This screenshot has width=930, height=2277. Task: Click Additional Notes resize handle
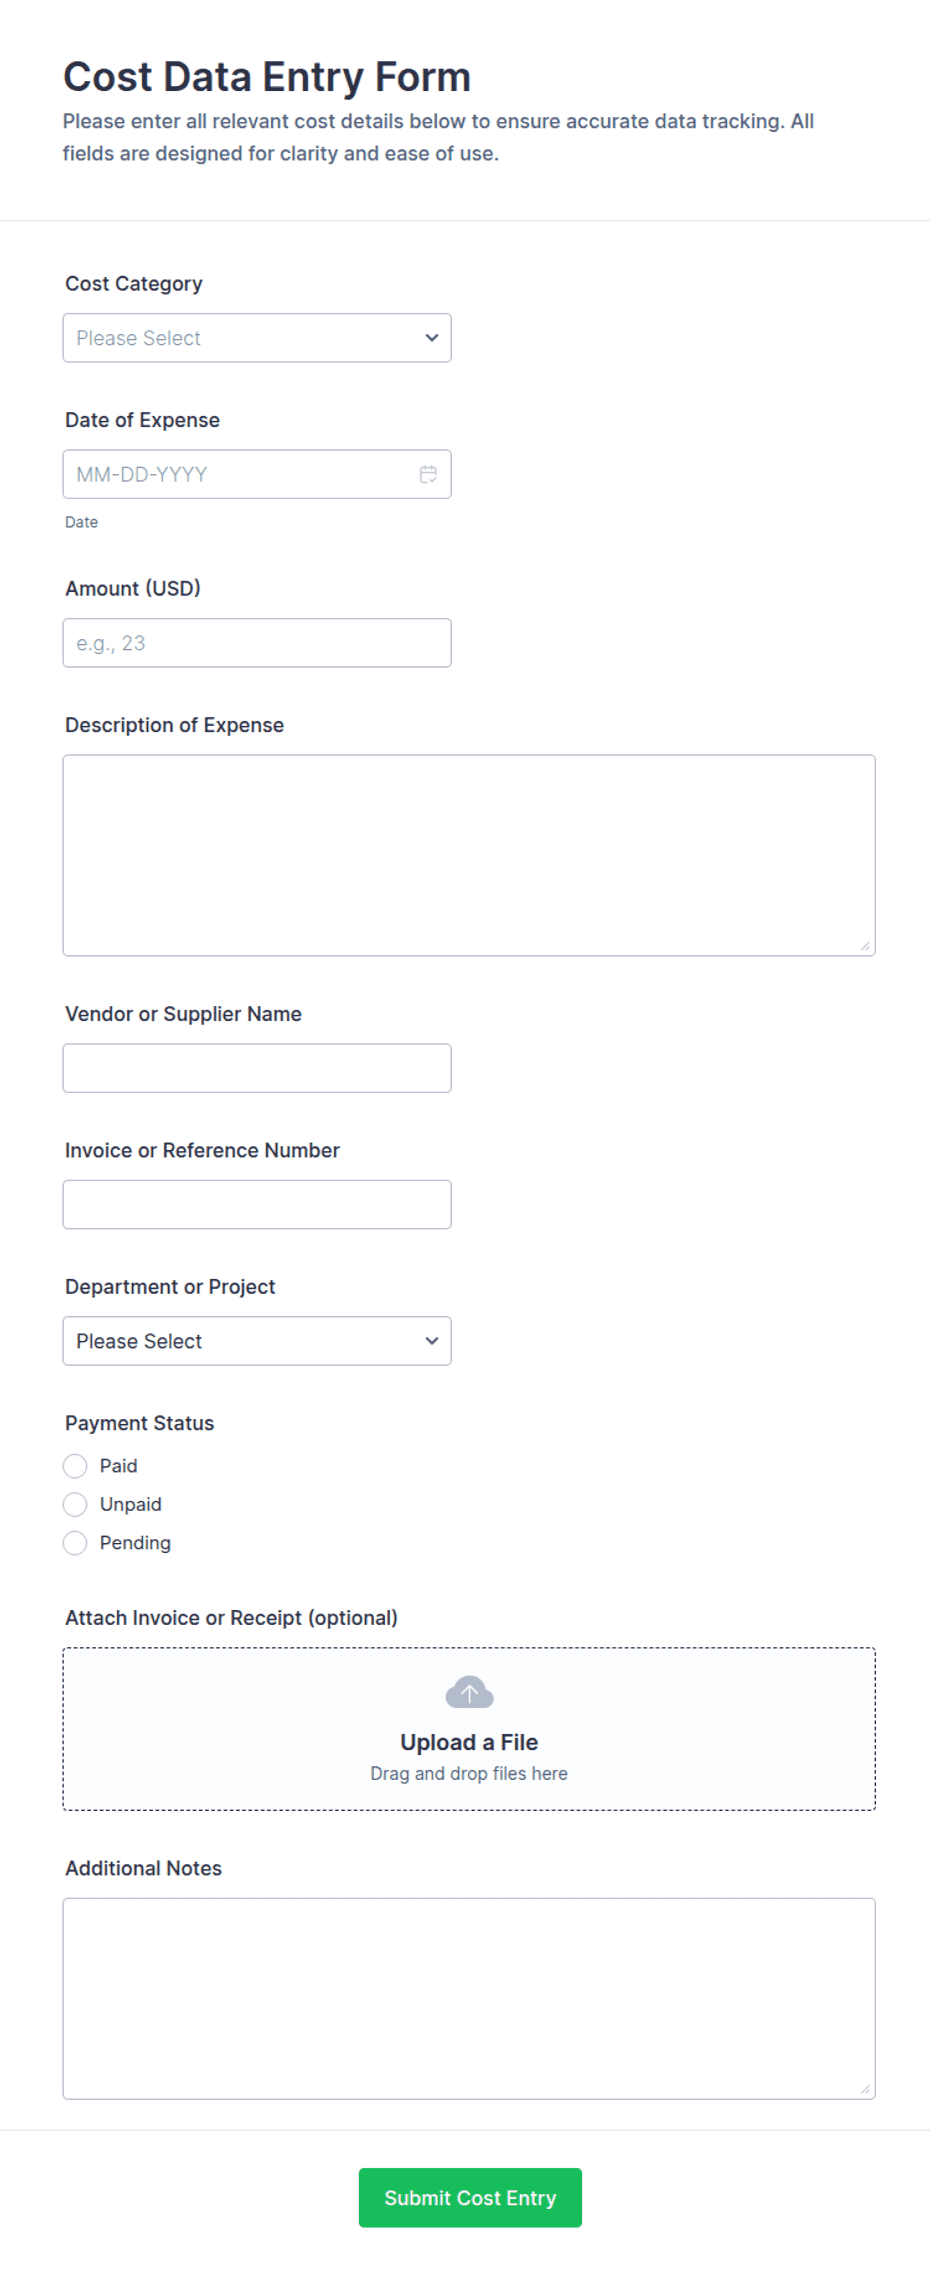click(865, 2089)
